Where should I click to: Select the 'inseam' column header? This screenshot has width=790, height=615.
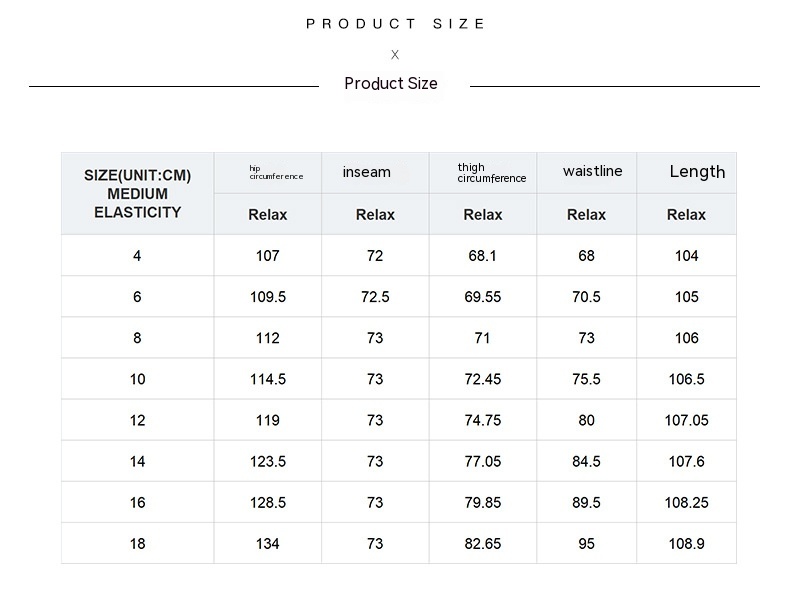pyautogui.click(x=367, y=173)
